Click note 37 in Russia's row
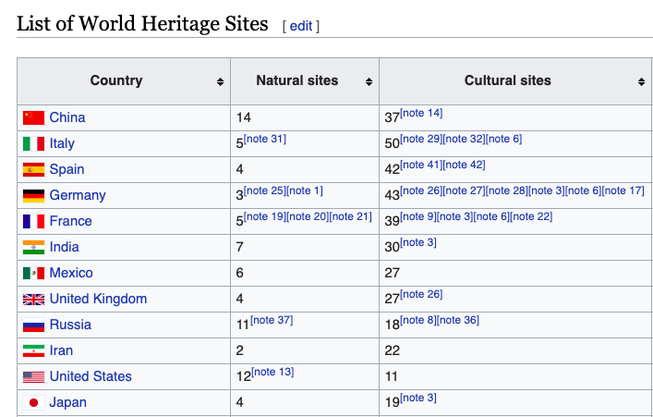Image resolution: width=653 pixels, height=417 pixels. point(271,320)
